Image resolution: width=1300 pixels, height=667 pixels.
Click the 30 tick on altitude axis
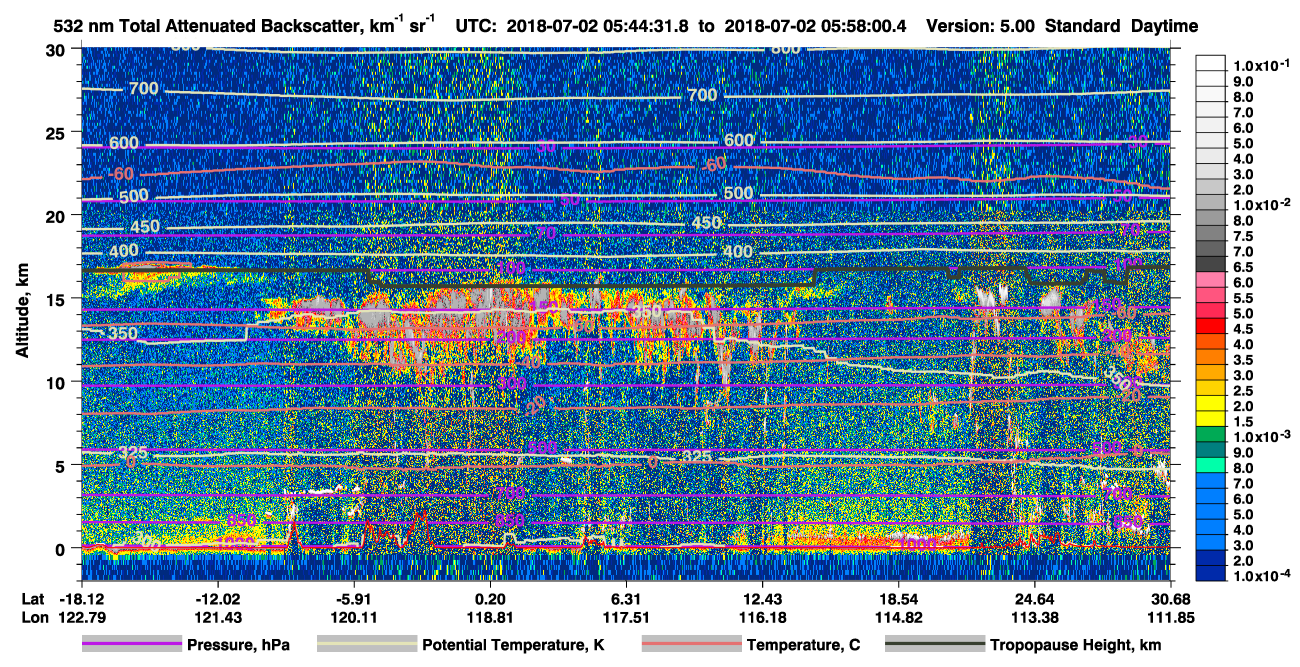coord(58,48)
